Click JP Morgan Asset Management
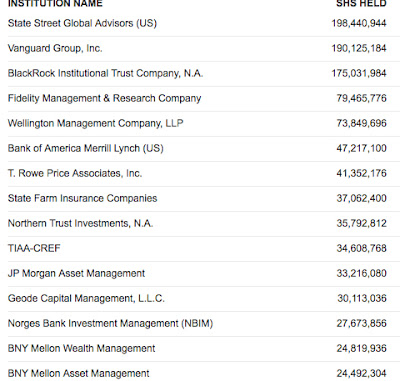Viewport: 400px width, 381px height. (76, 273)
